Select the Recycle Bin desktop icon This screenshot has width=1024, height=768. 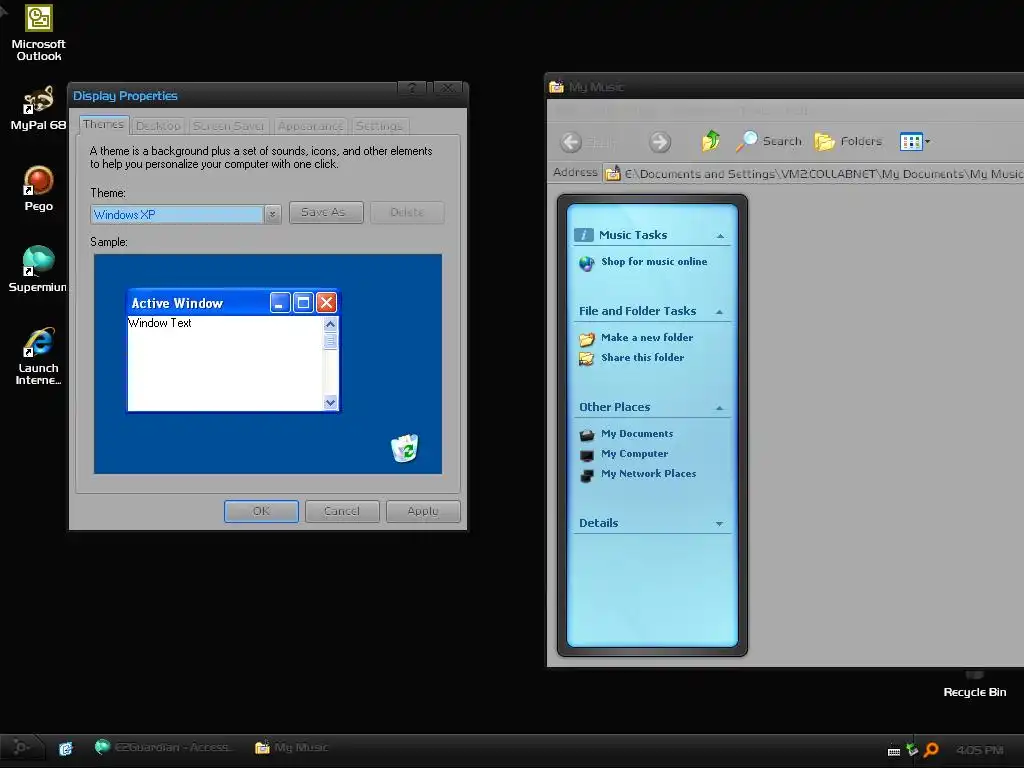[x=974, y=684]
